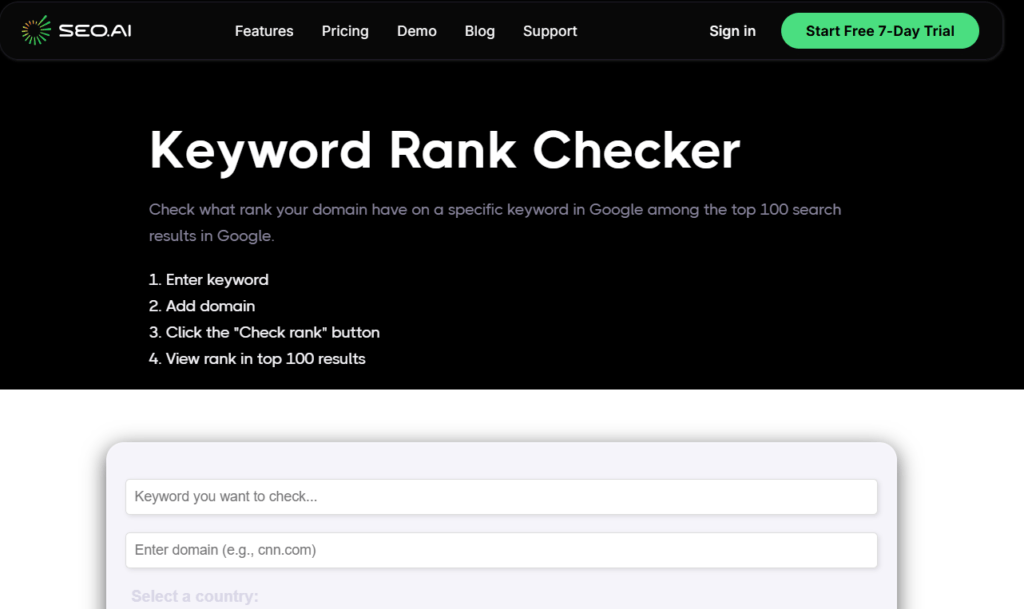Open the Demo page
Screen dimensions: 1024x609
[416, 31]
